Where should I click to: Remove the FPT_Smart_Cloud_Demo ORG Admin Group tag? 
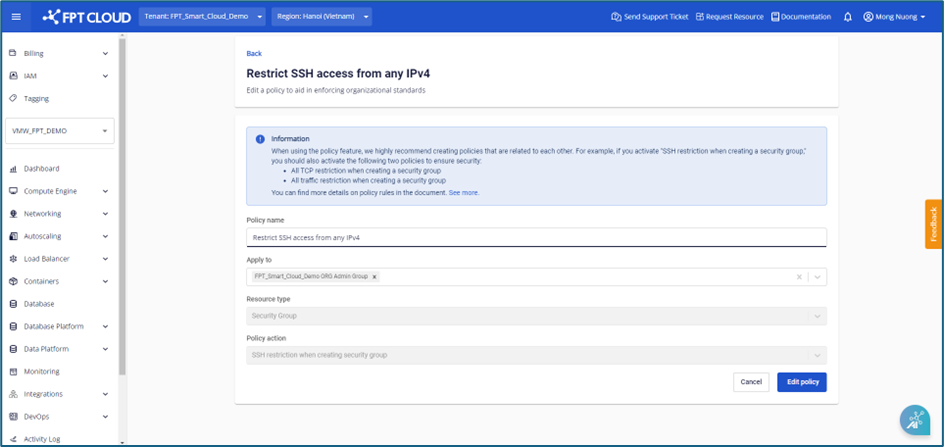click(375, 277)
